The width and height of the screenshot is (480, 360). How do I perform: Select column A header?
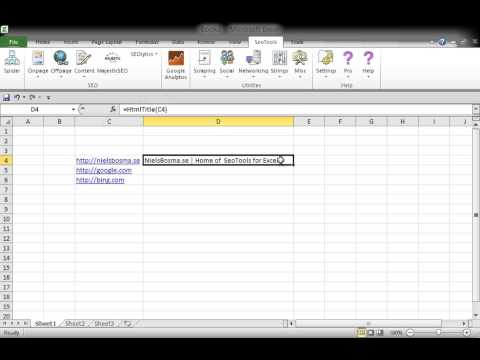click(x=28, y=122)
